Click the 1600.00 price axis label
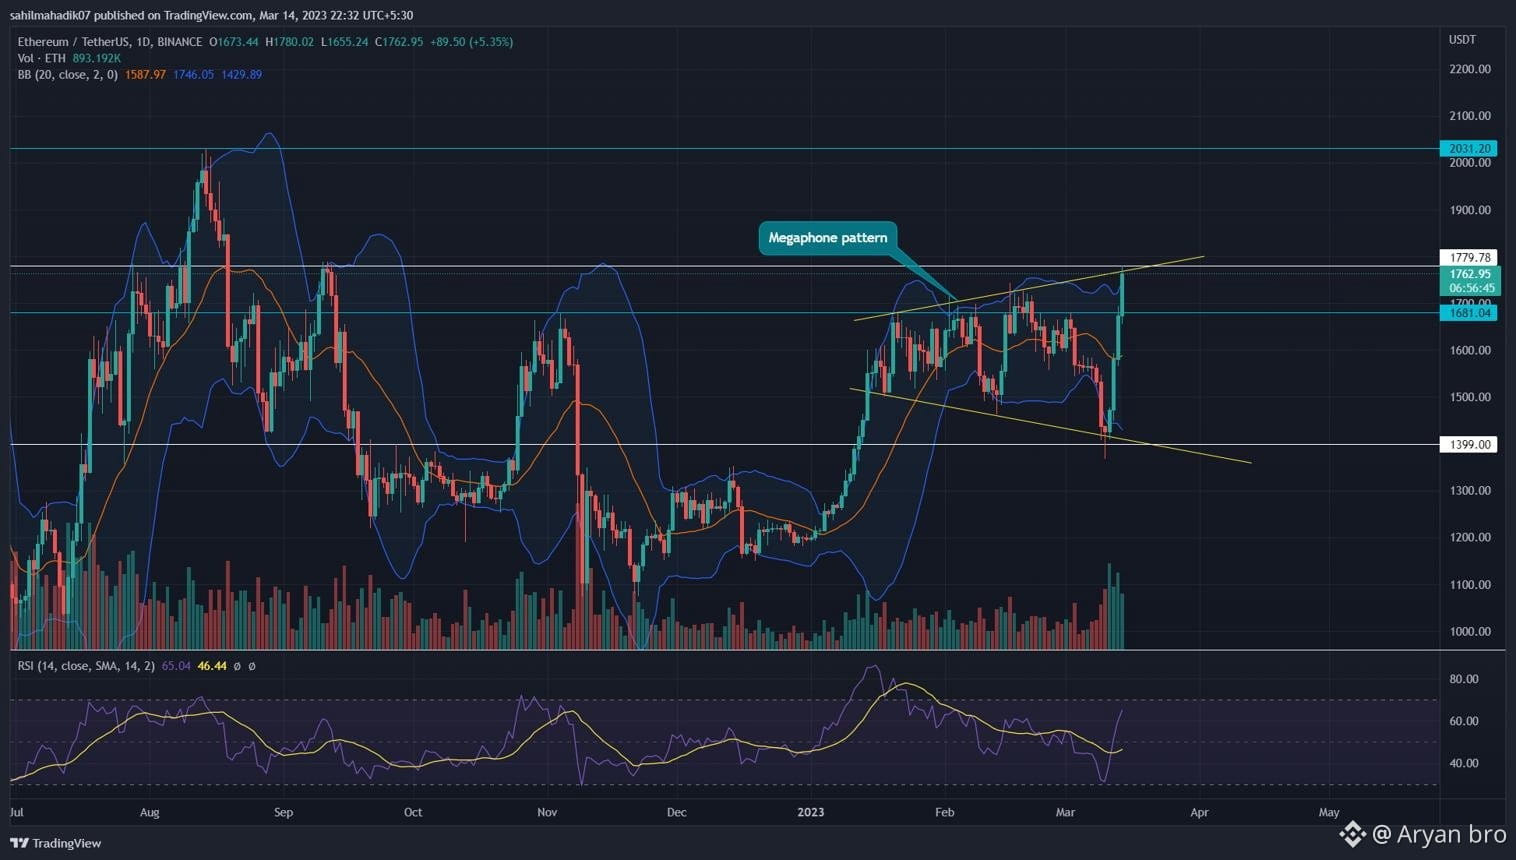The width and height of the screenshot is (1516, 860). (x=1469, y=350)
